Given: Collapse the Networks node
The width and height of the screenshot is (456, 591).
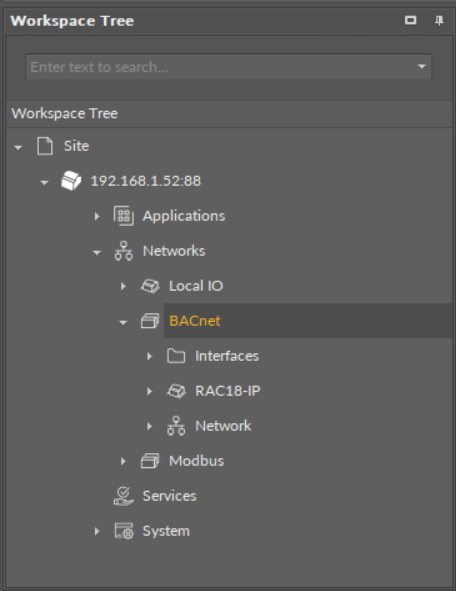Looking at the screenshot, I should pos(97,252).
